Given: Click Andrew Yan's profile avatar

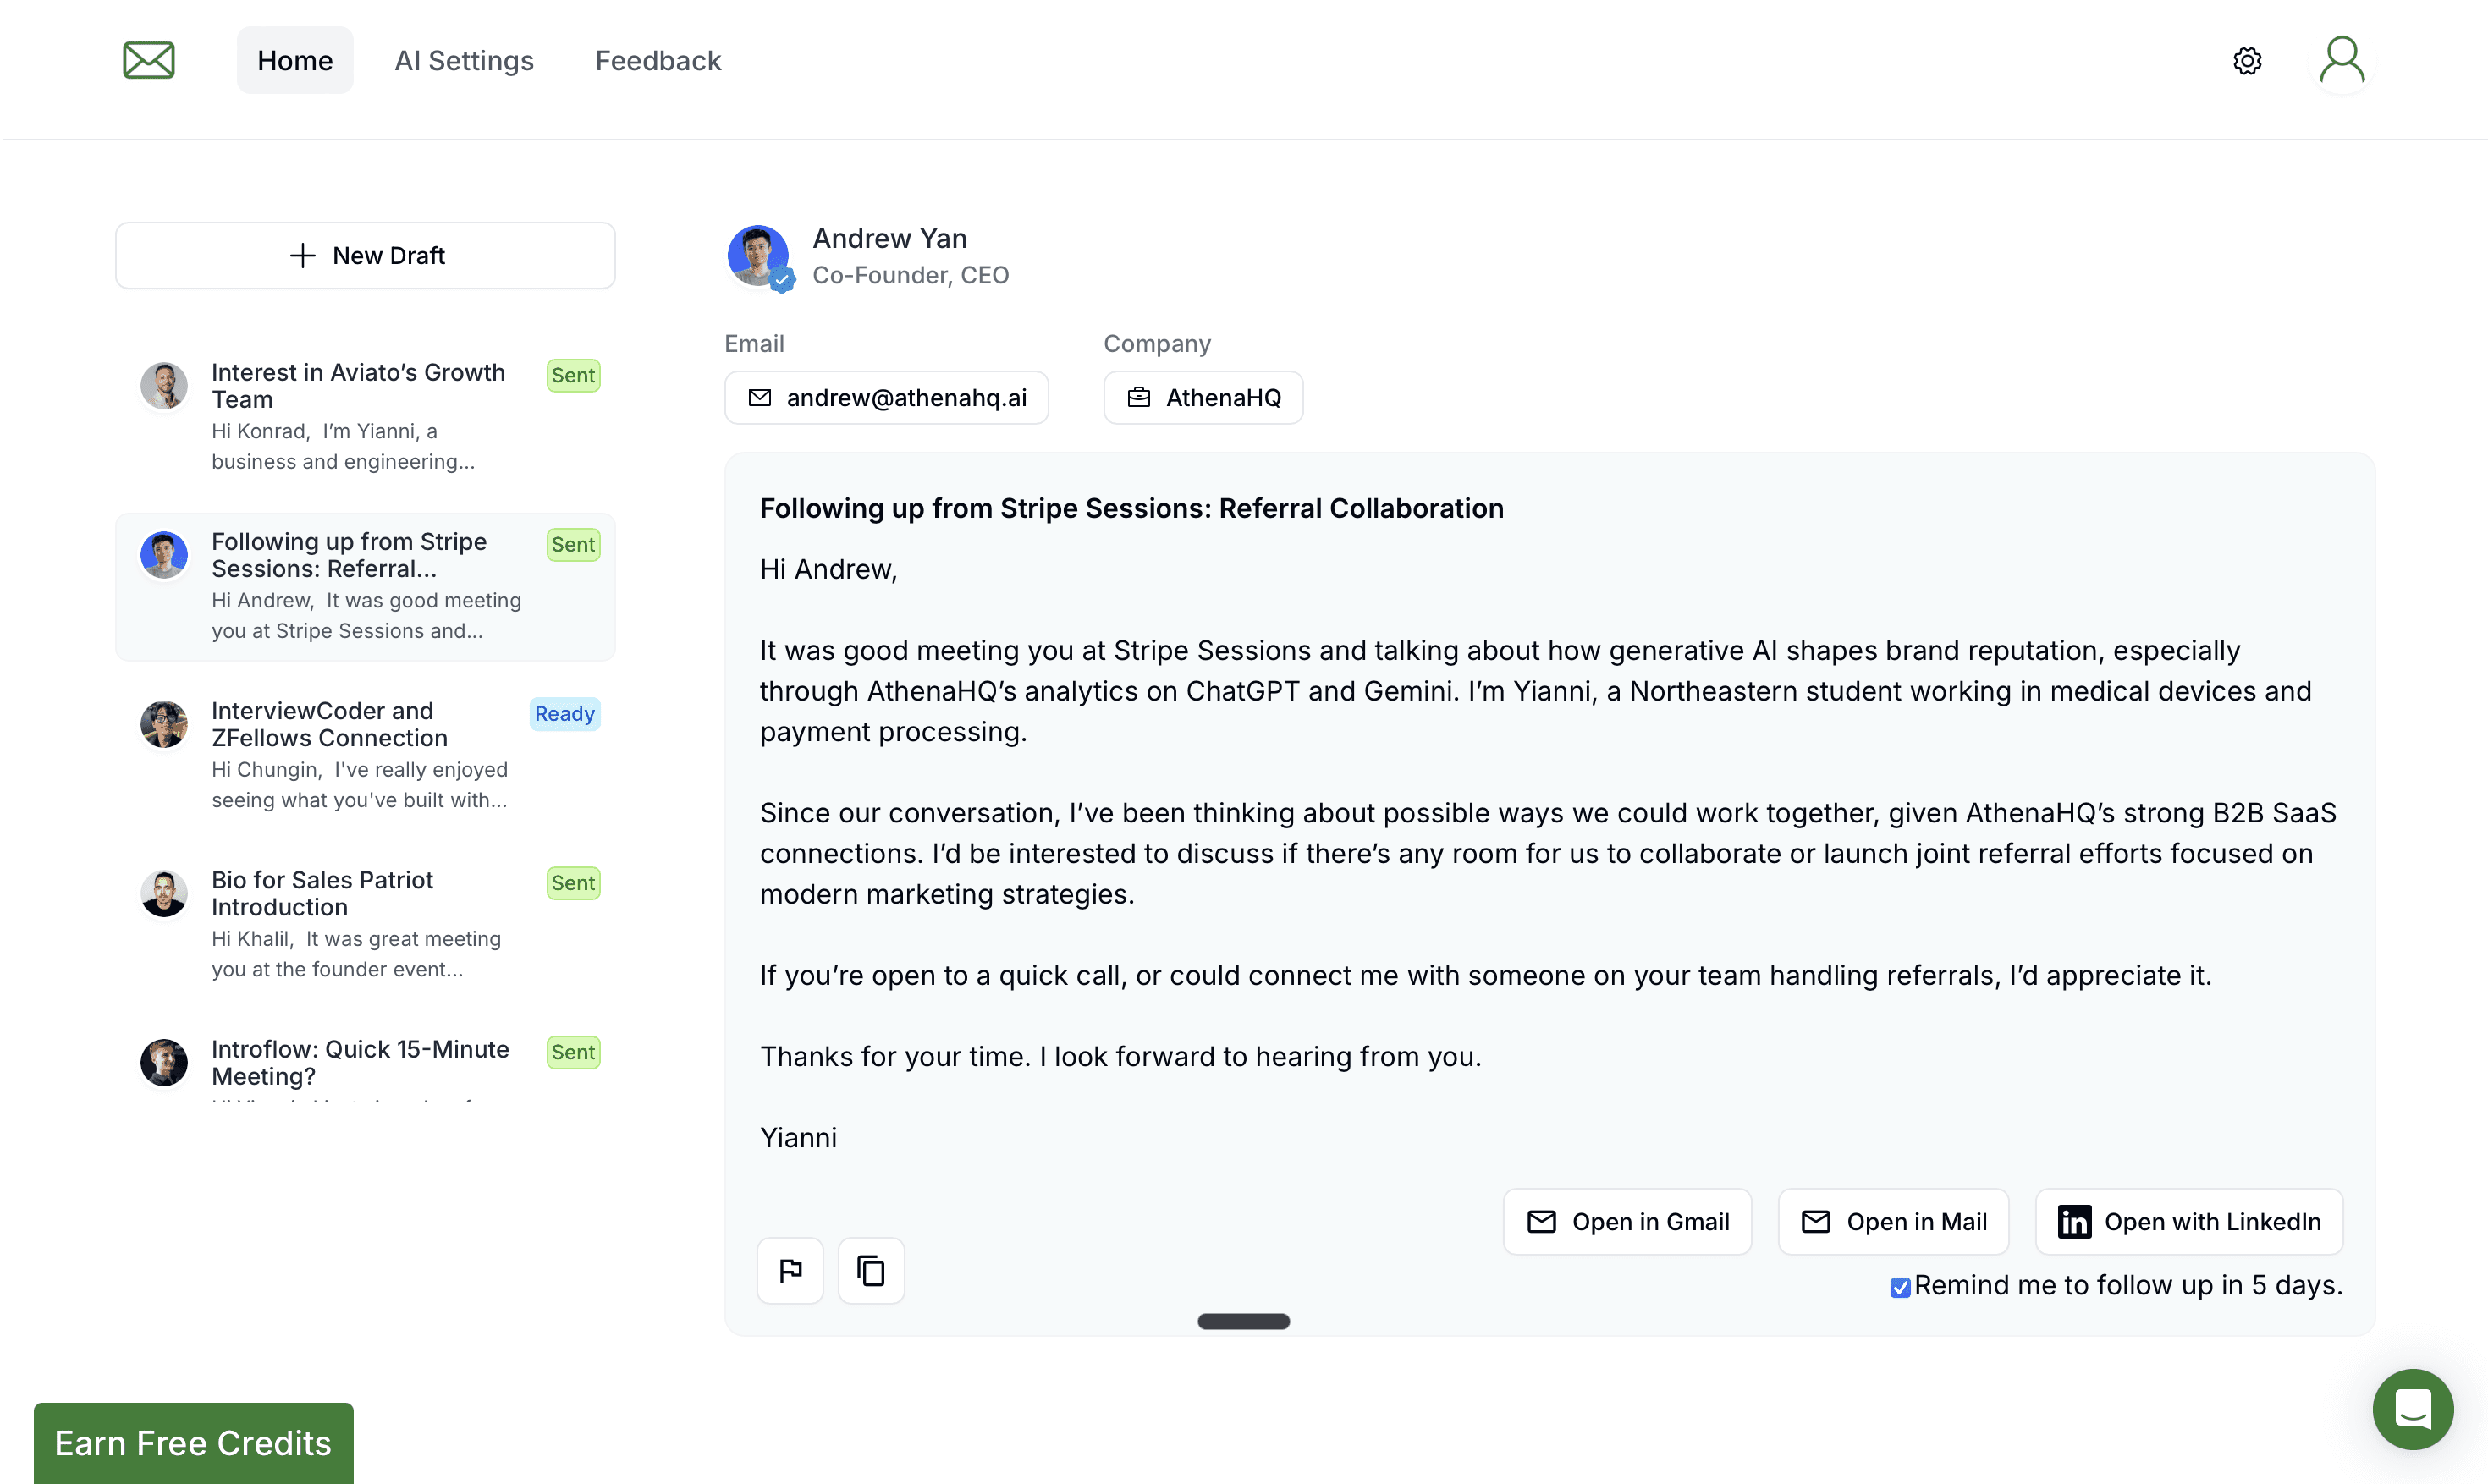Looking at the screenshot, I should [759, 256].
